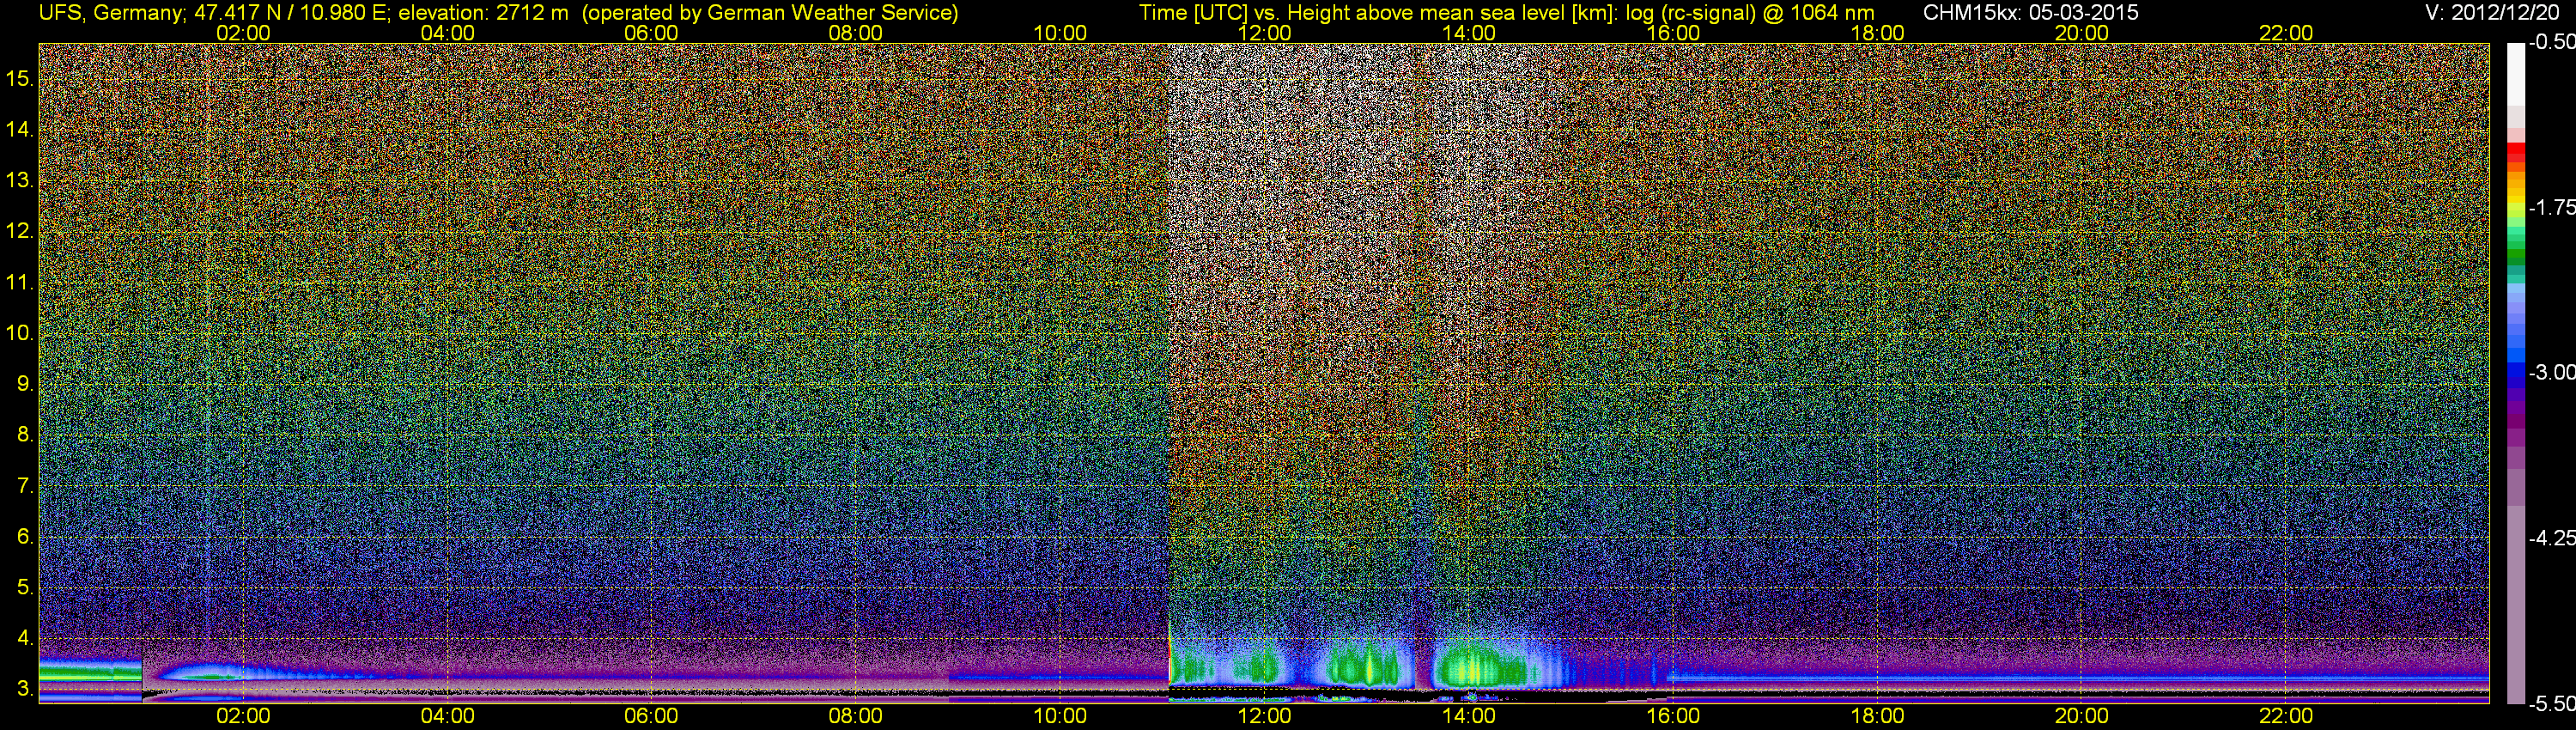Click the 10:00 label on the lower time axis
This screenshot has width=2576, height=730.
pos(1060,716)
